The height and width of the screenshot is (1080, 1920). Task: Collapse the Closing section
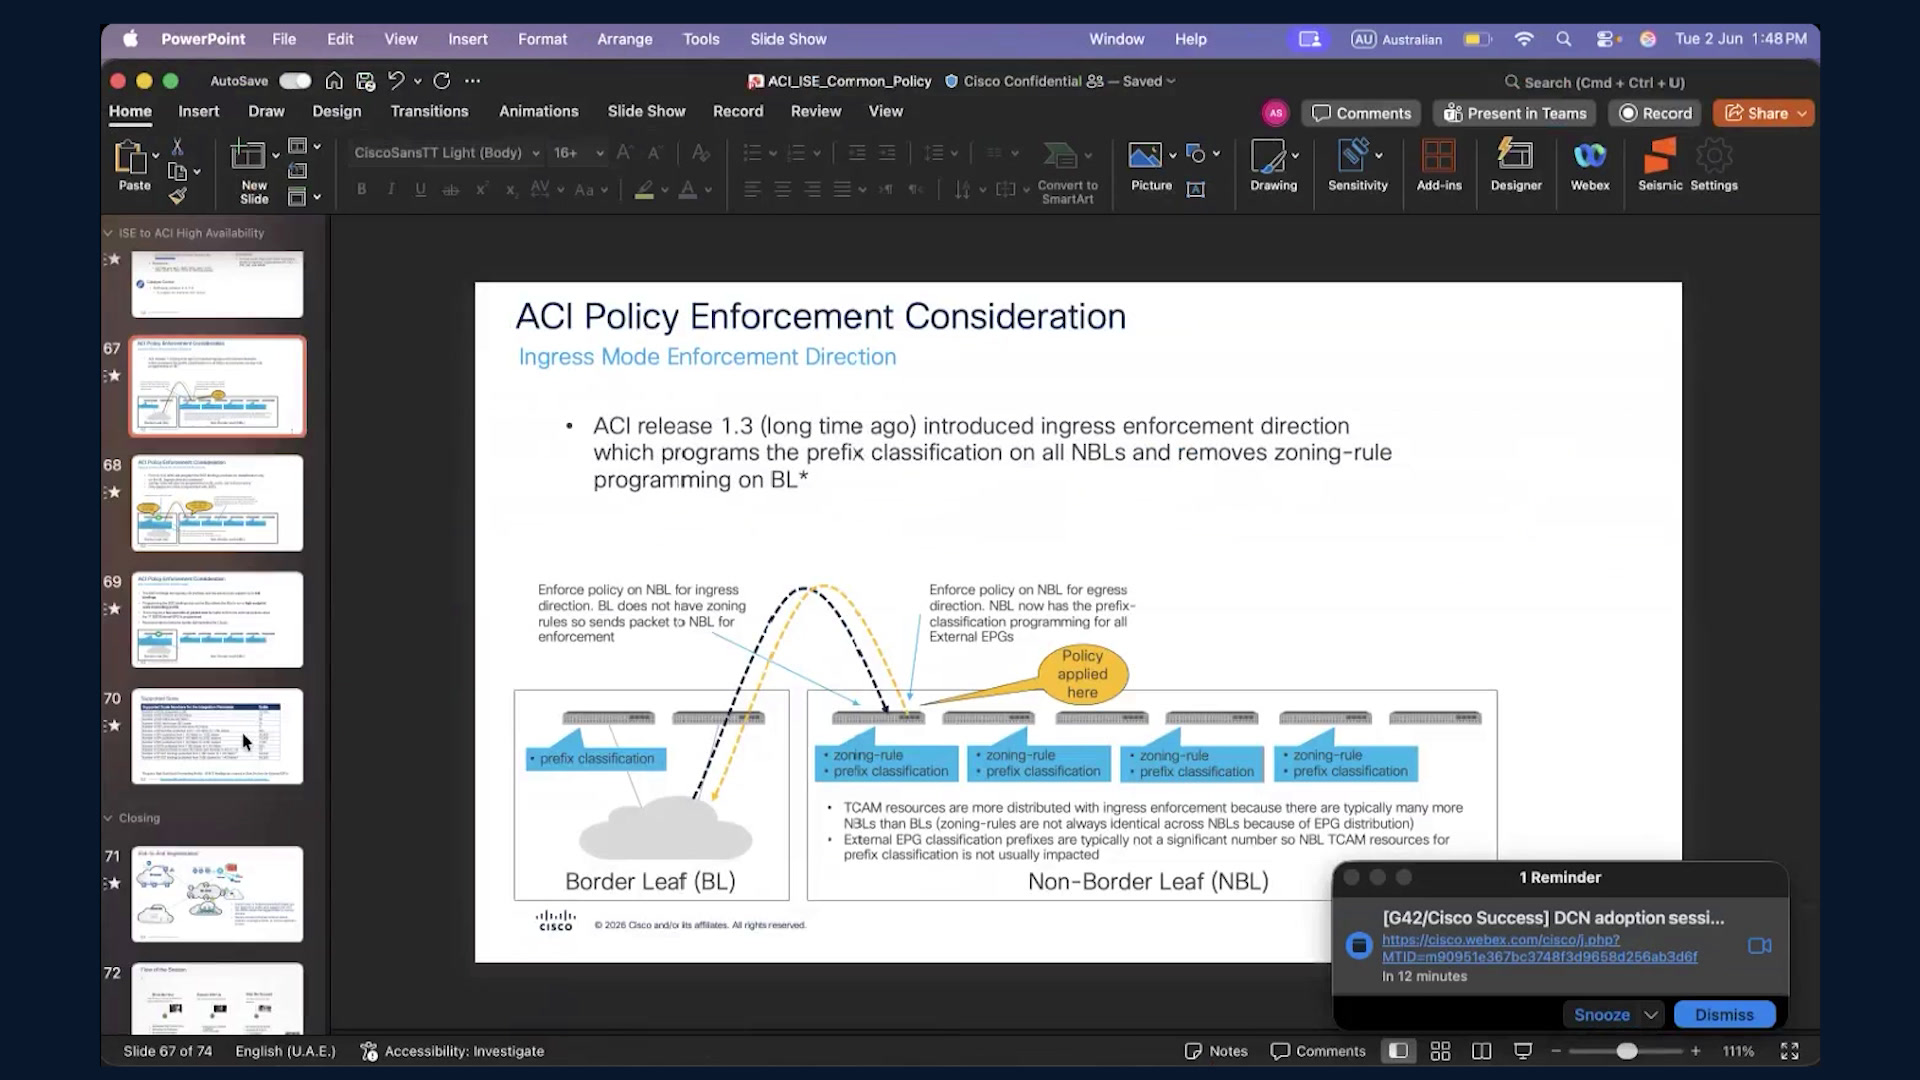tap(108, 818)
